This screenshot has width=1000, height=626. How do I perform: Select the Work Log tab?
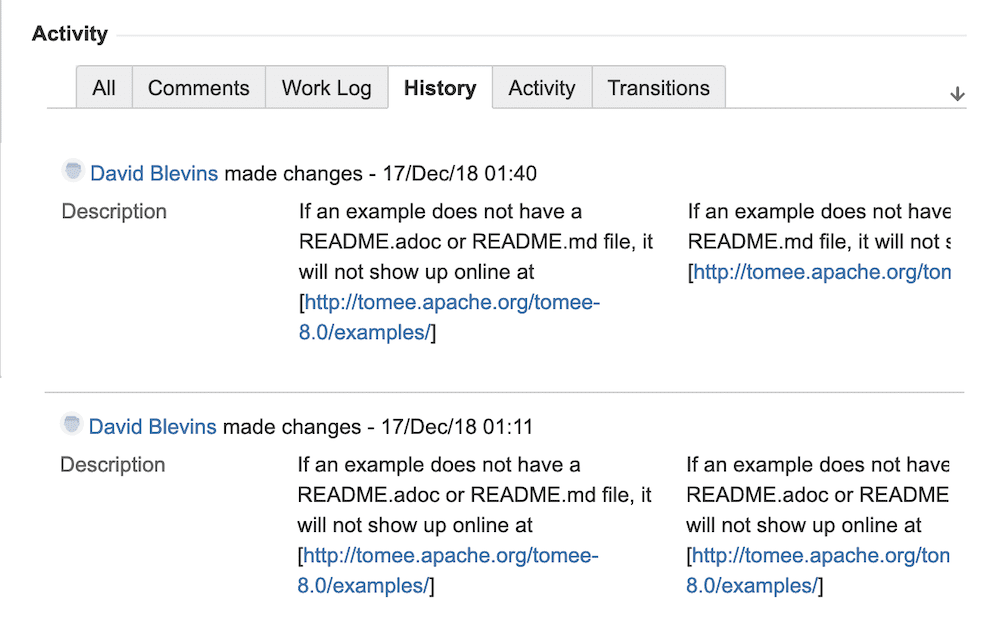(x=327, y=87)
